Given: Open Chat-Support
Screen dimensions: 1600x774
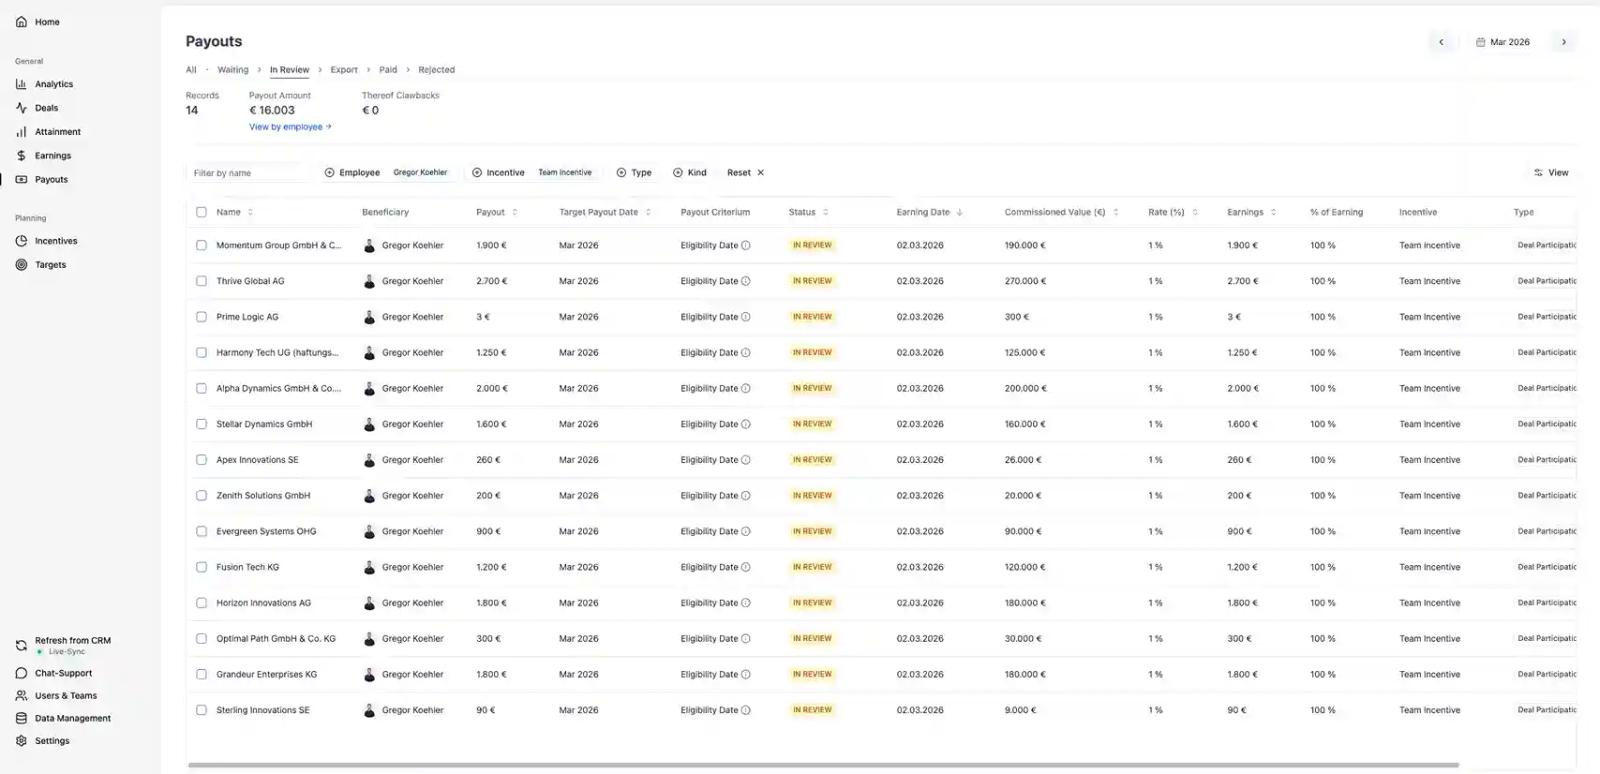Looking at the screenshot, I should [54, 673].
